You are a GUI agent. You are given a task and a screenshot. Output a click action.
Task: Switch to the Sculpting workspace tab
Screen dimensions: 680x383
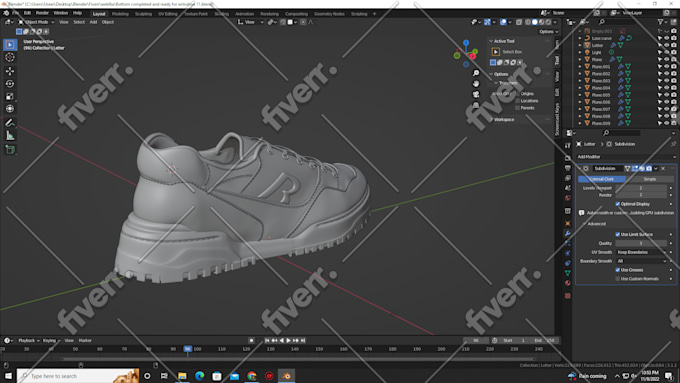143,14
